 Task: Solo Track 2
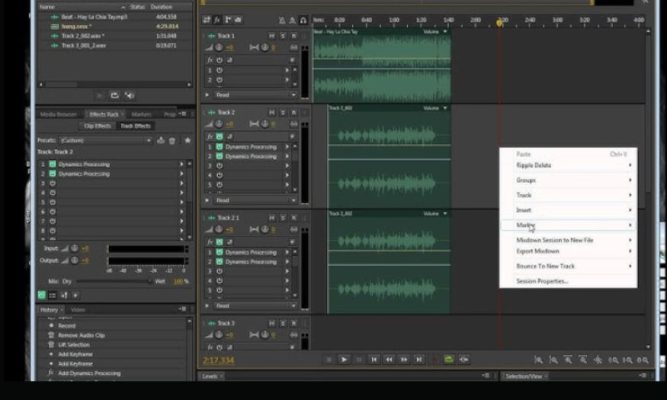(282, 112)
